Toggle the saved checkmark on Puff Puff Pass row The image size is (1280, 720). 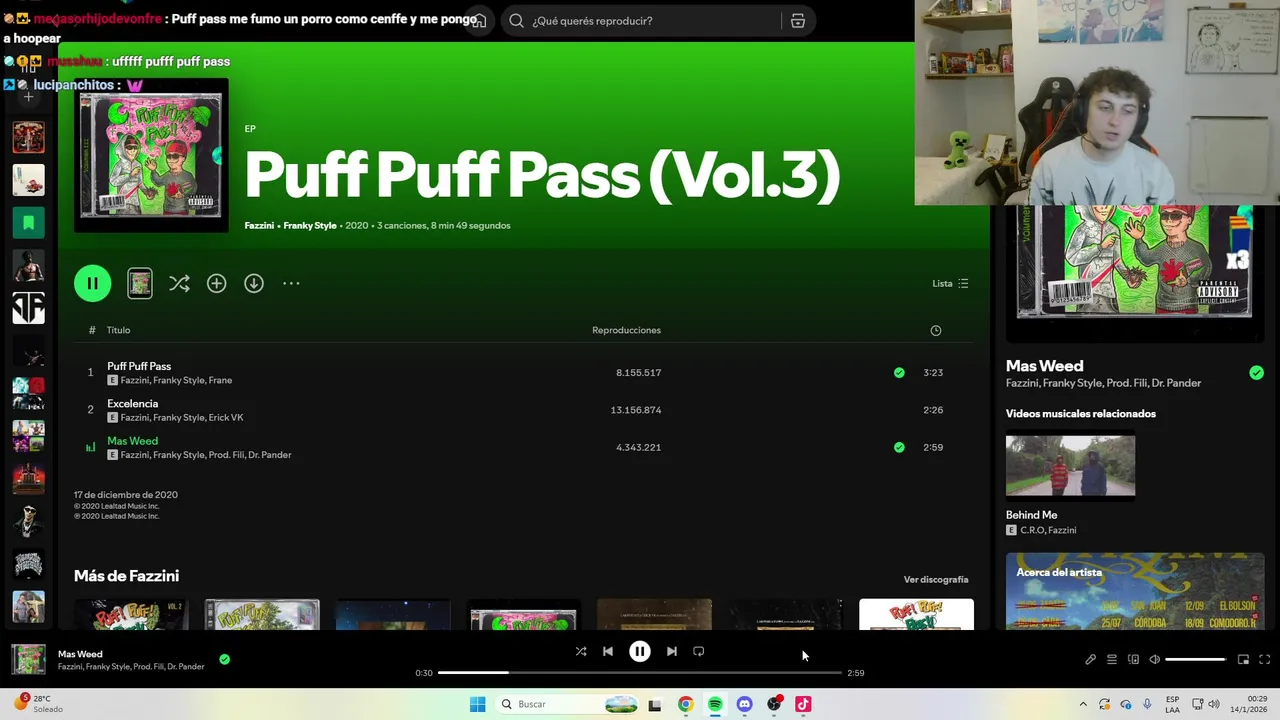coord(899,373)
